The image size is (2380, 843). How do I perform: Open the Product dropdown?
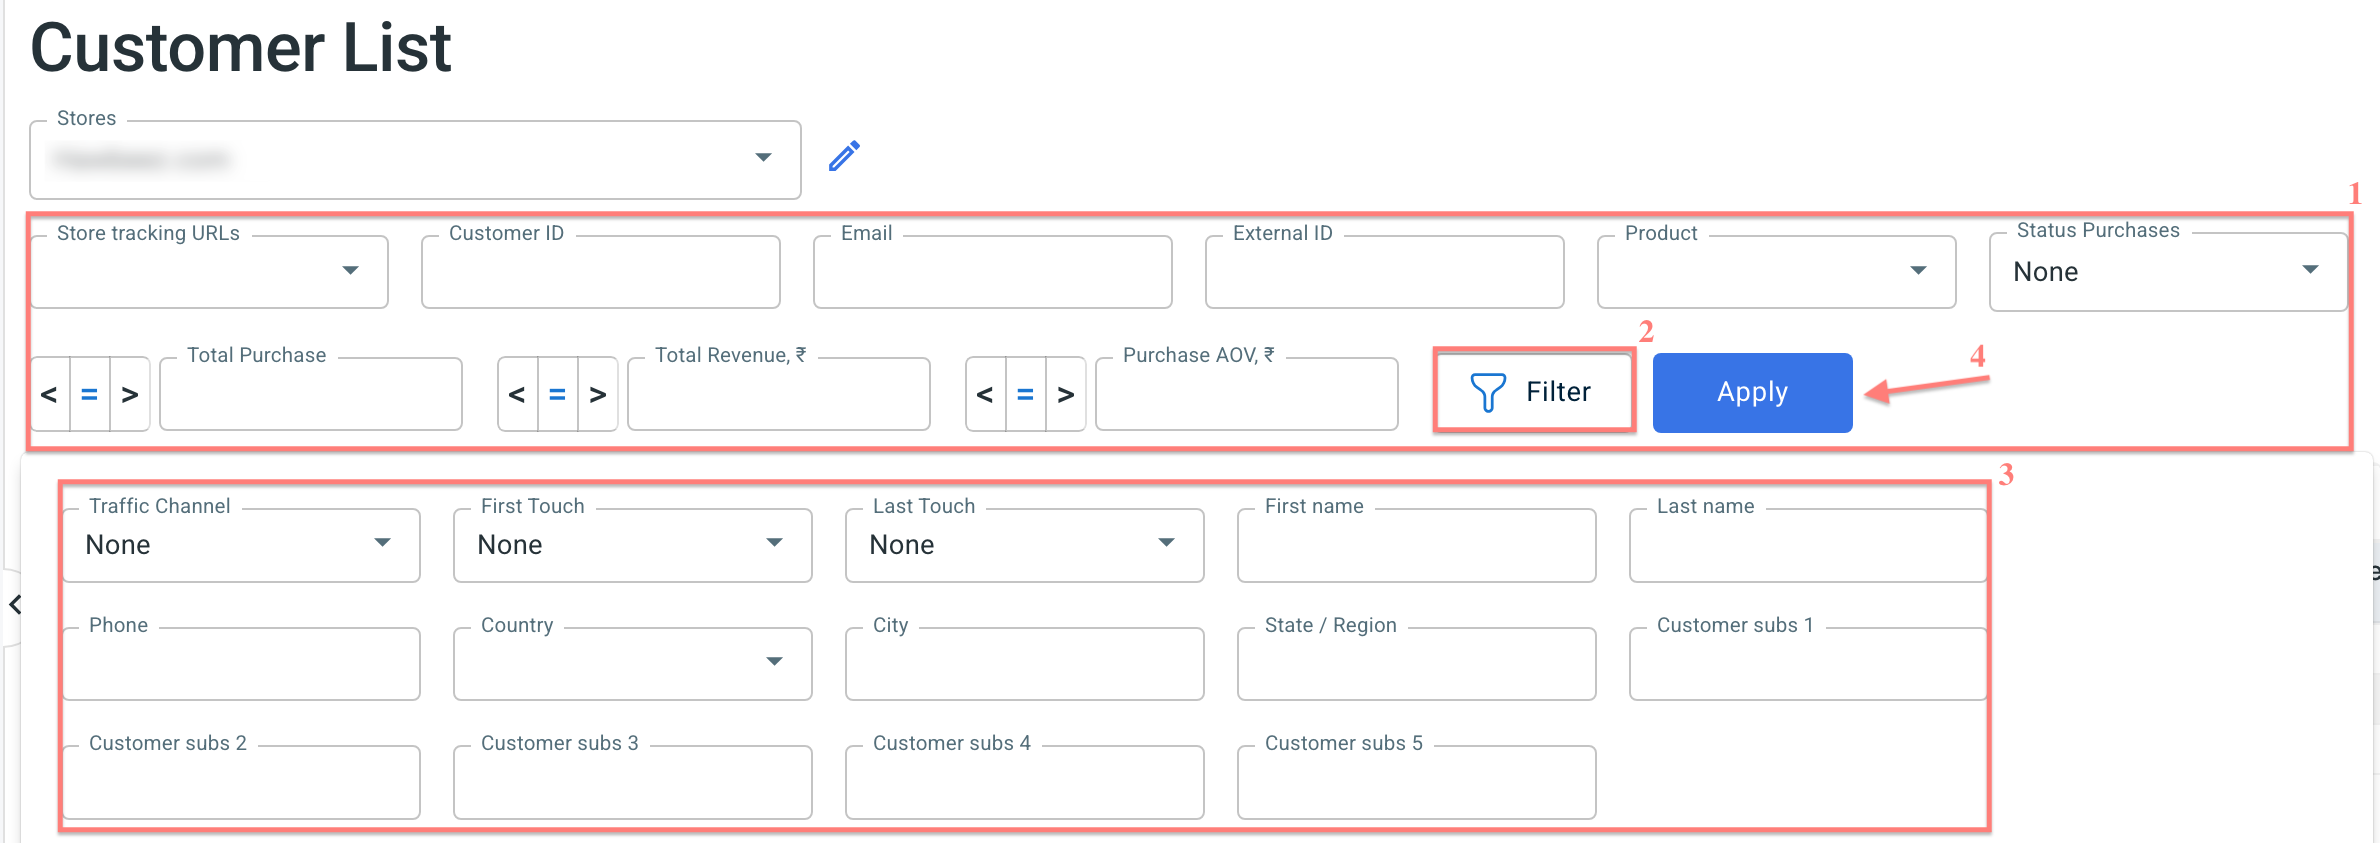1776,272
